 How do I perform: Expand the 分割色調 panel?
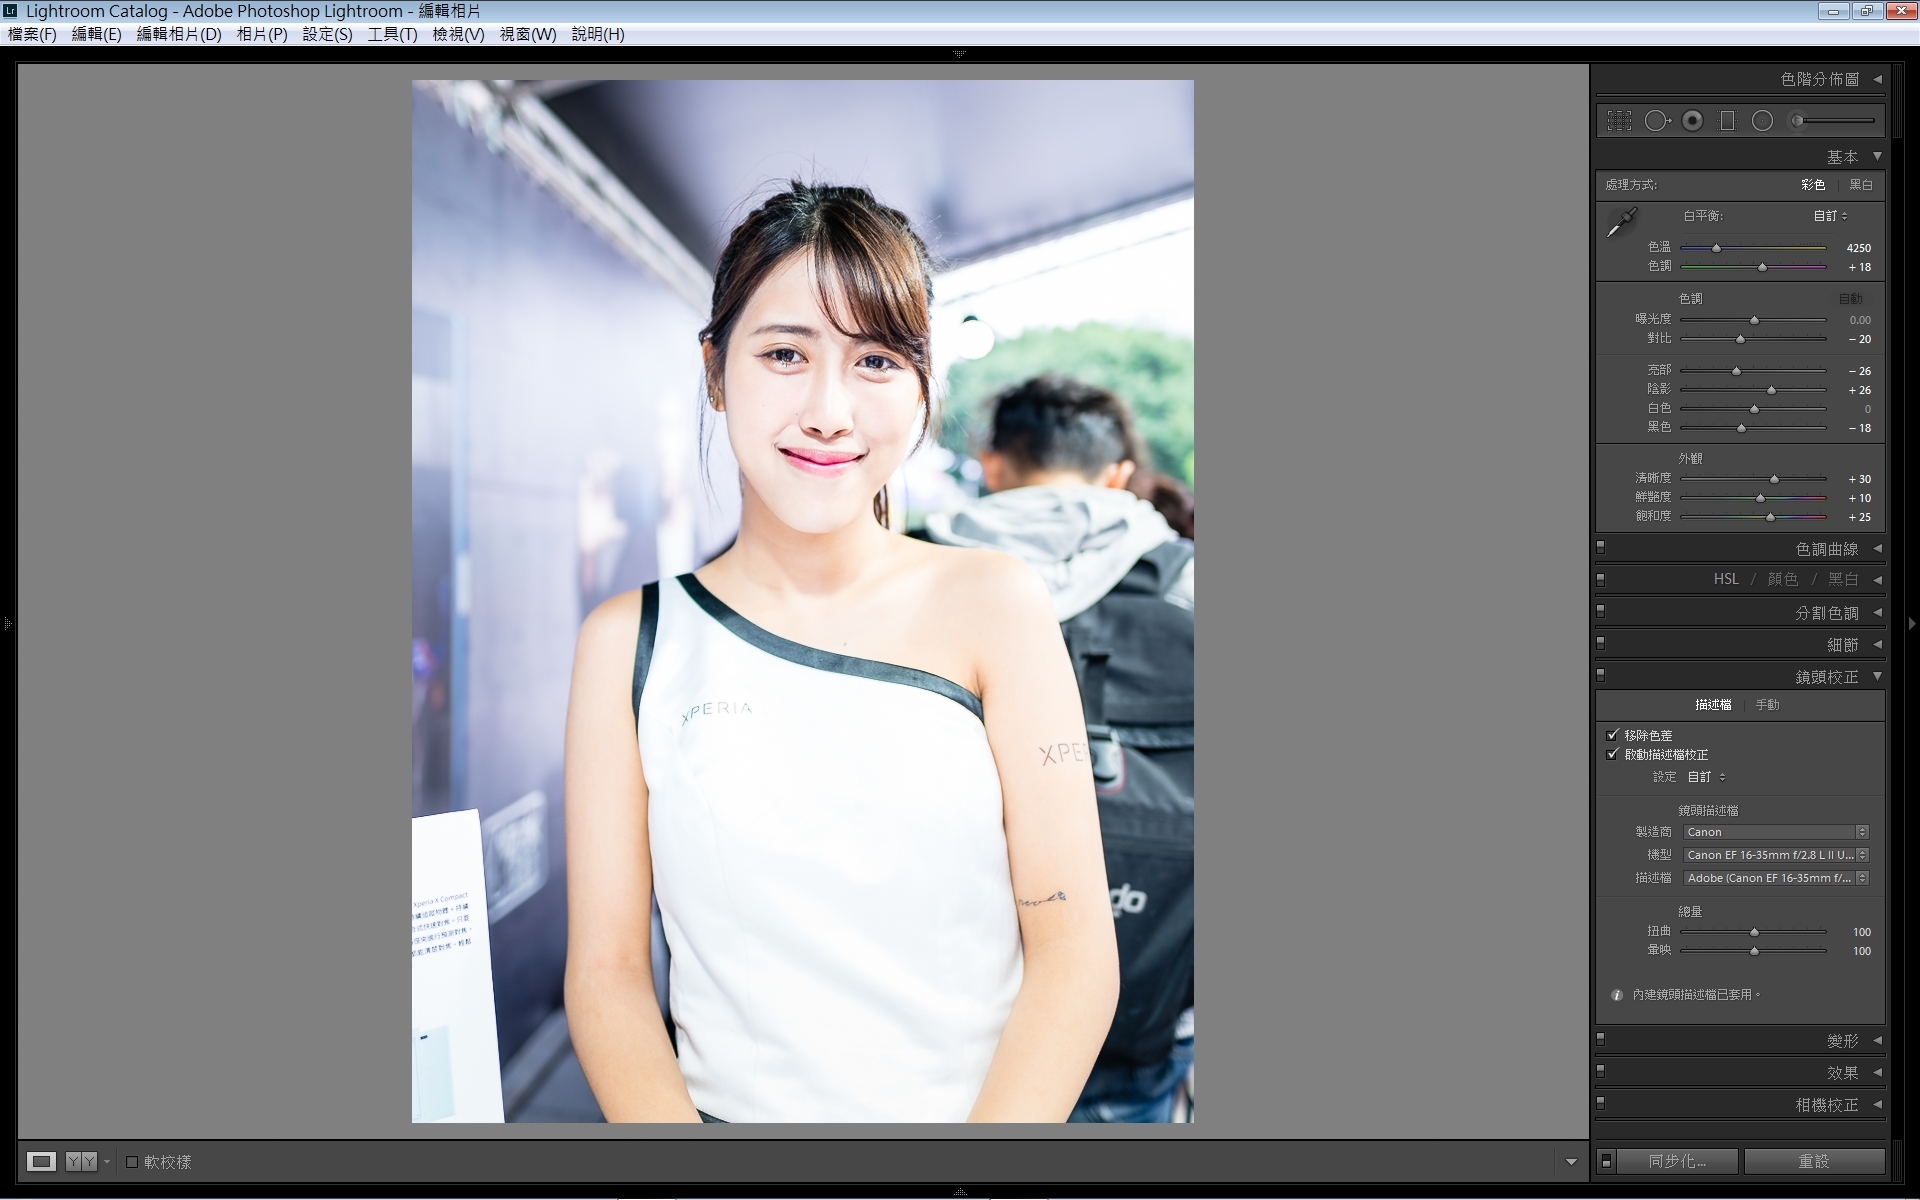pos(1877,612)
